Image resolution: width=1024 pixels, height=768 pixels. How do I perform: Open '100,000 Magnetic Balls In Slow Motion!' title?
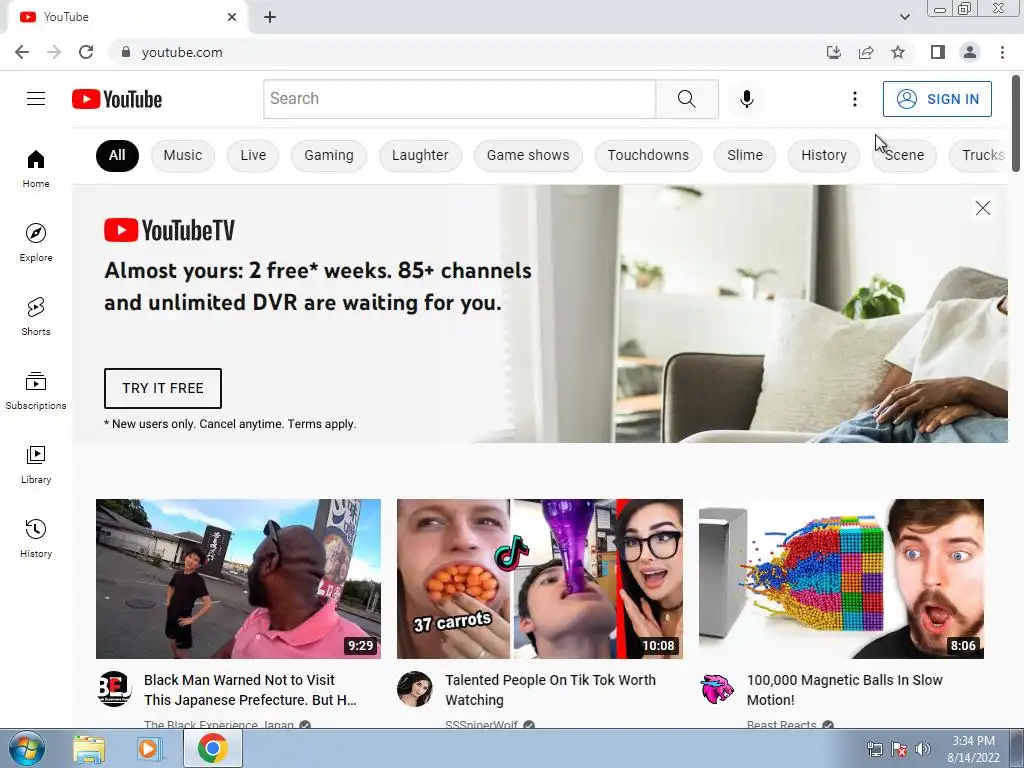[844, 690]
